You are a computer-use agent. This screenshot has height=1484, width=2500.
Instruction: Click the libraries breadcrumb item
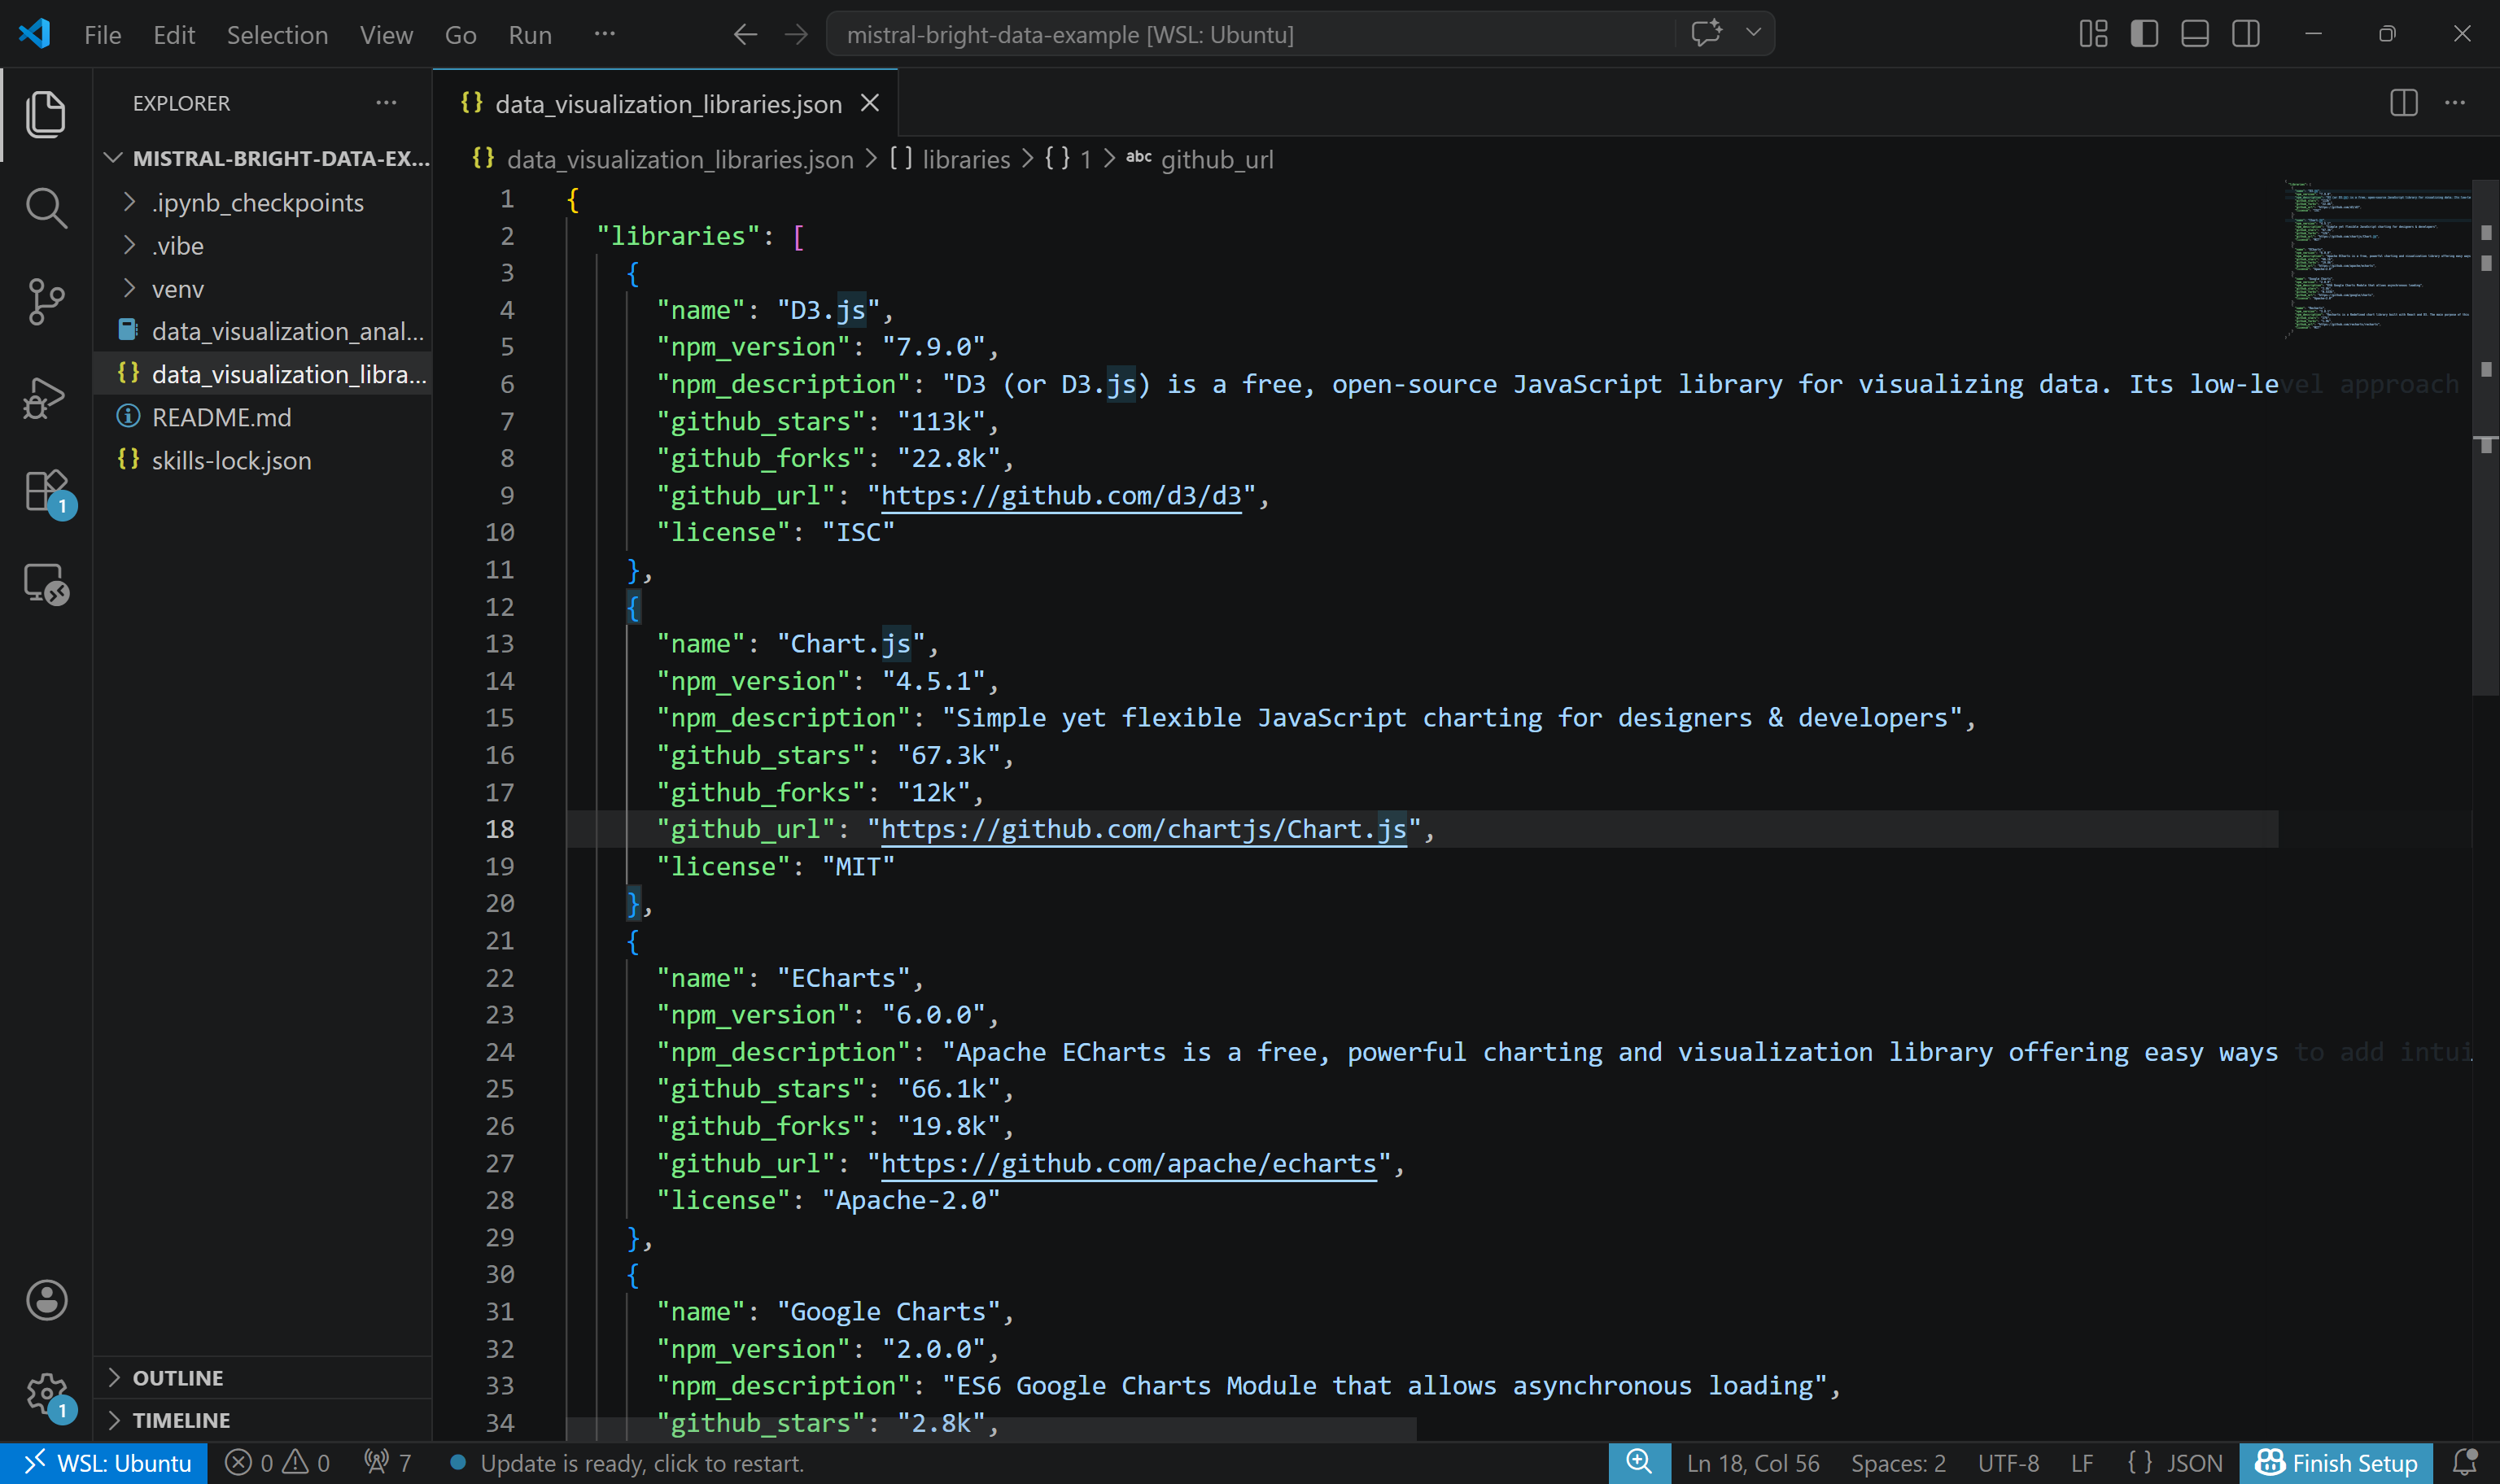[965, 159]
